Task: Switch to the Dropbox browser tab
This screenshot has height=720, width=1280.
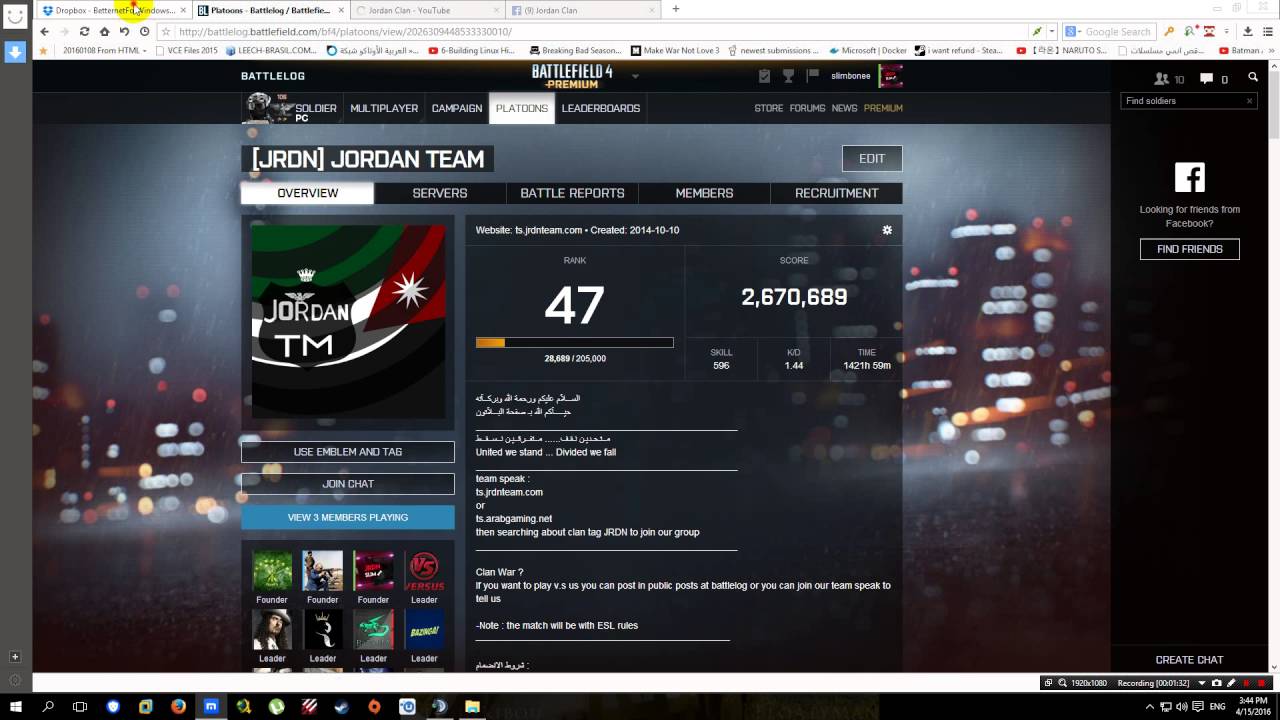Action: click(112, 10)
